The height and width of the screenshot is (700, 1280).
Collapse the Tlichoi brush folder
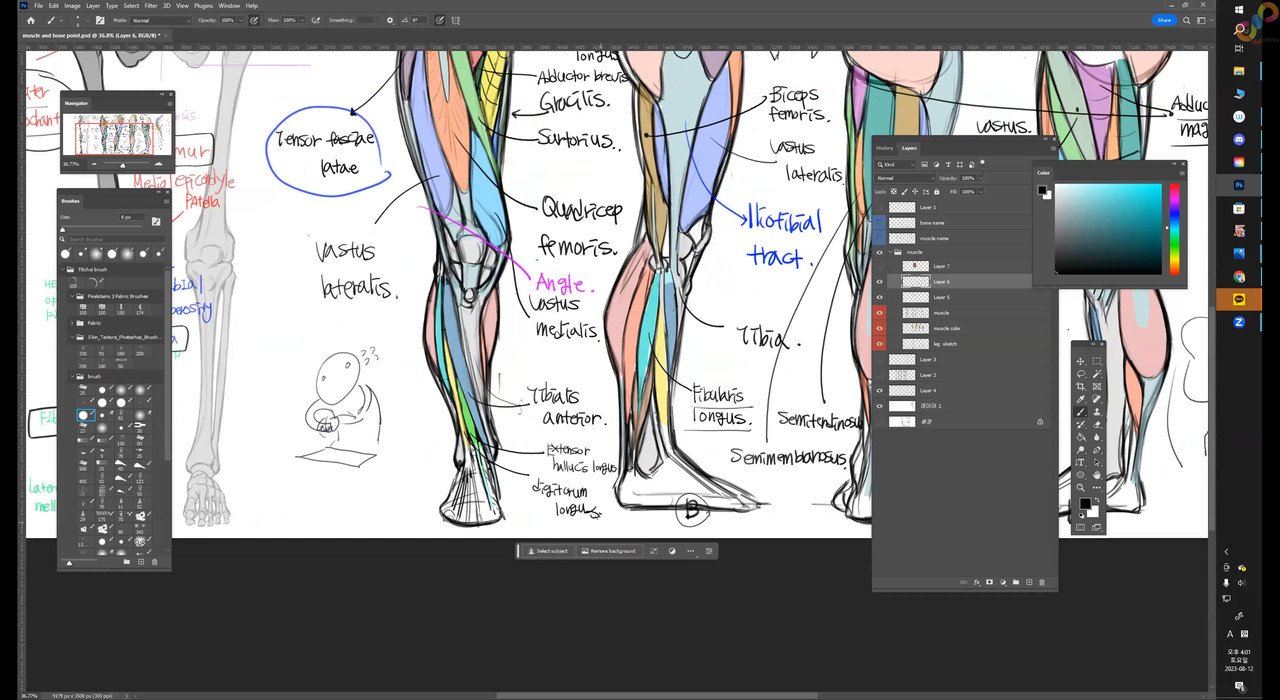point(63,269)
